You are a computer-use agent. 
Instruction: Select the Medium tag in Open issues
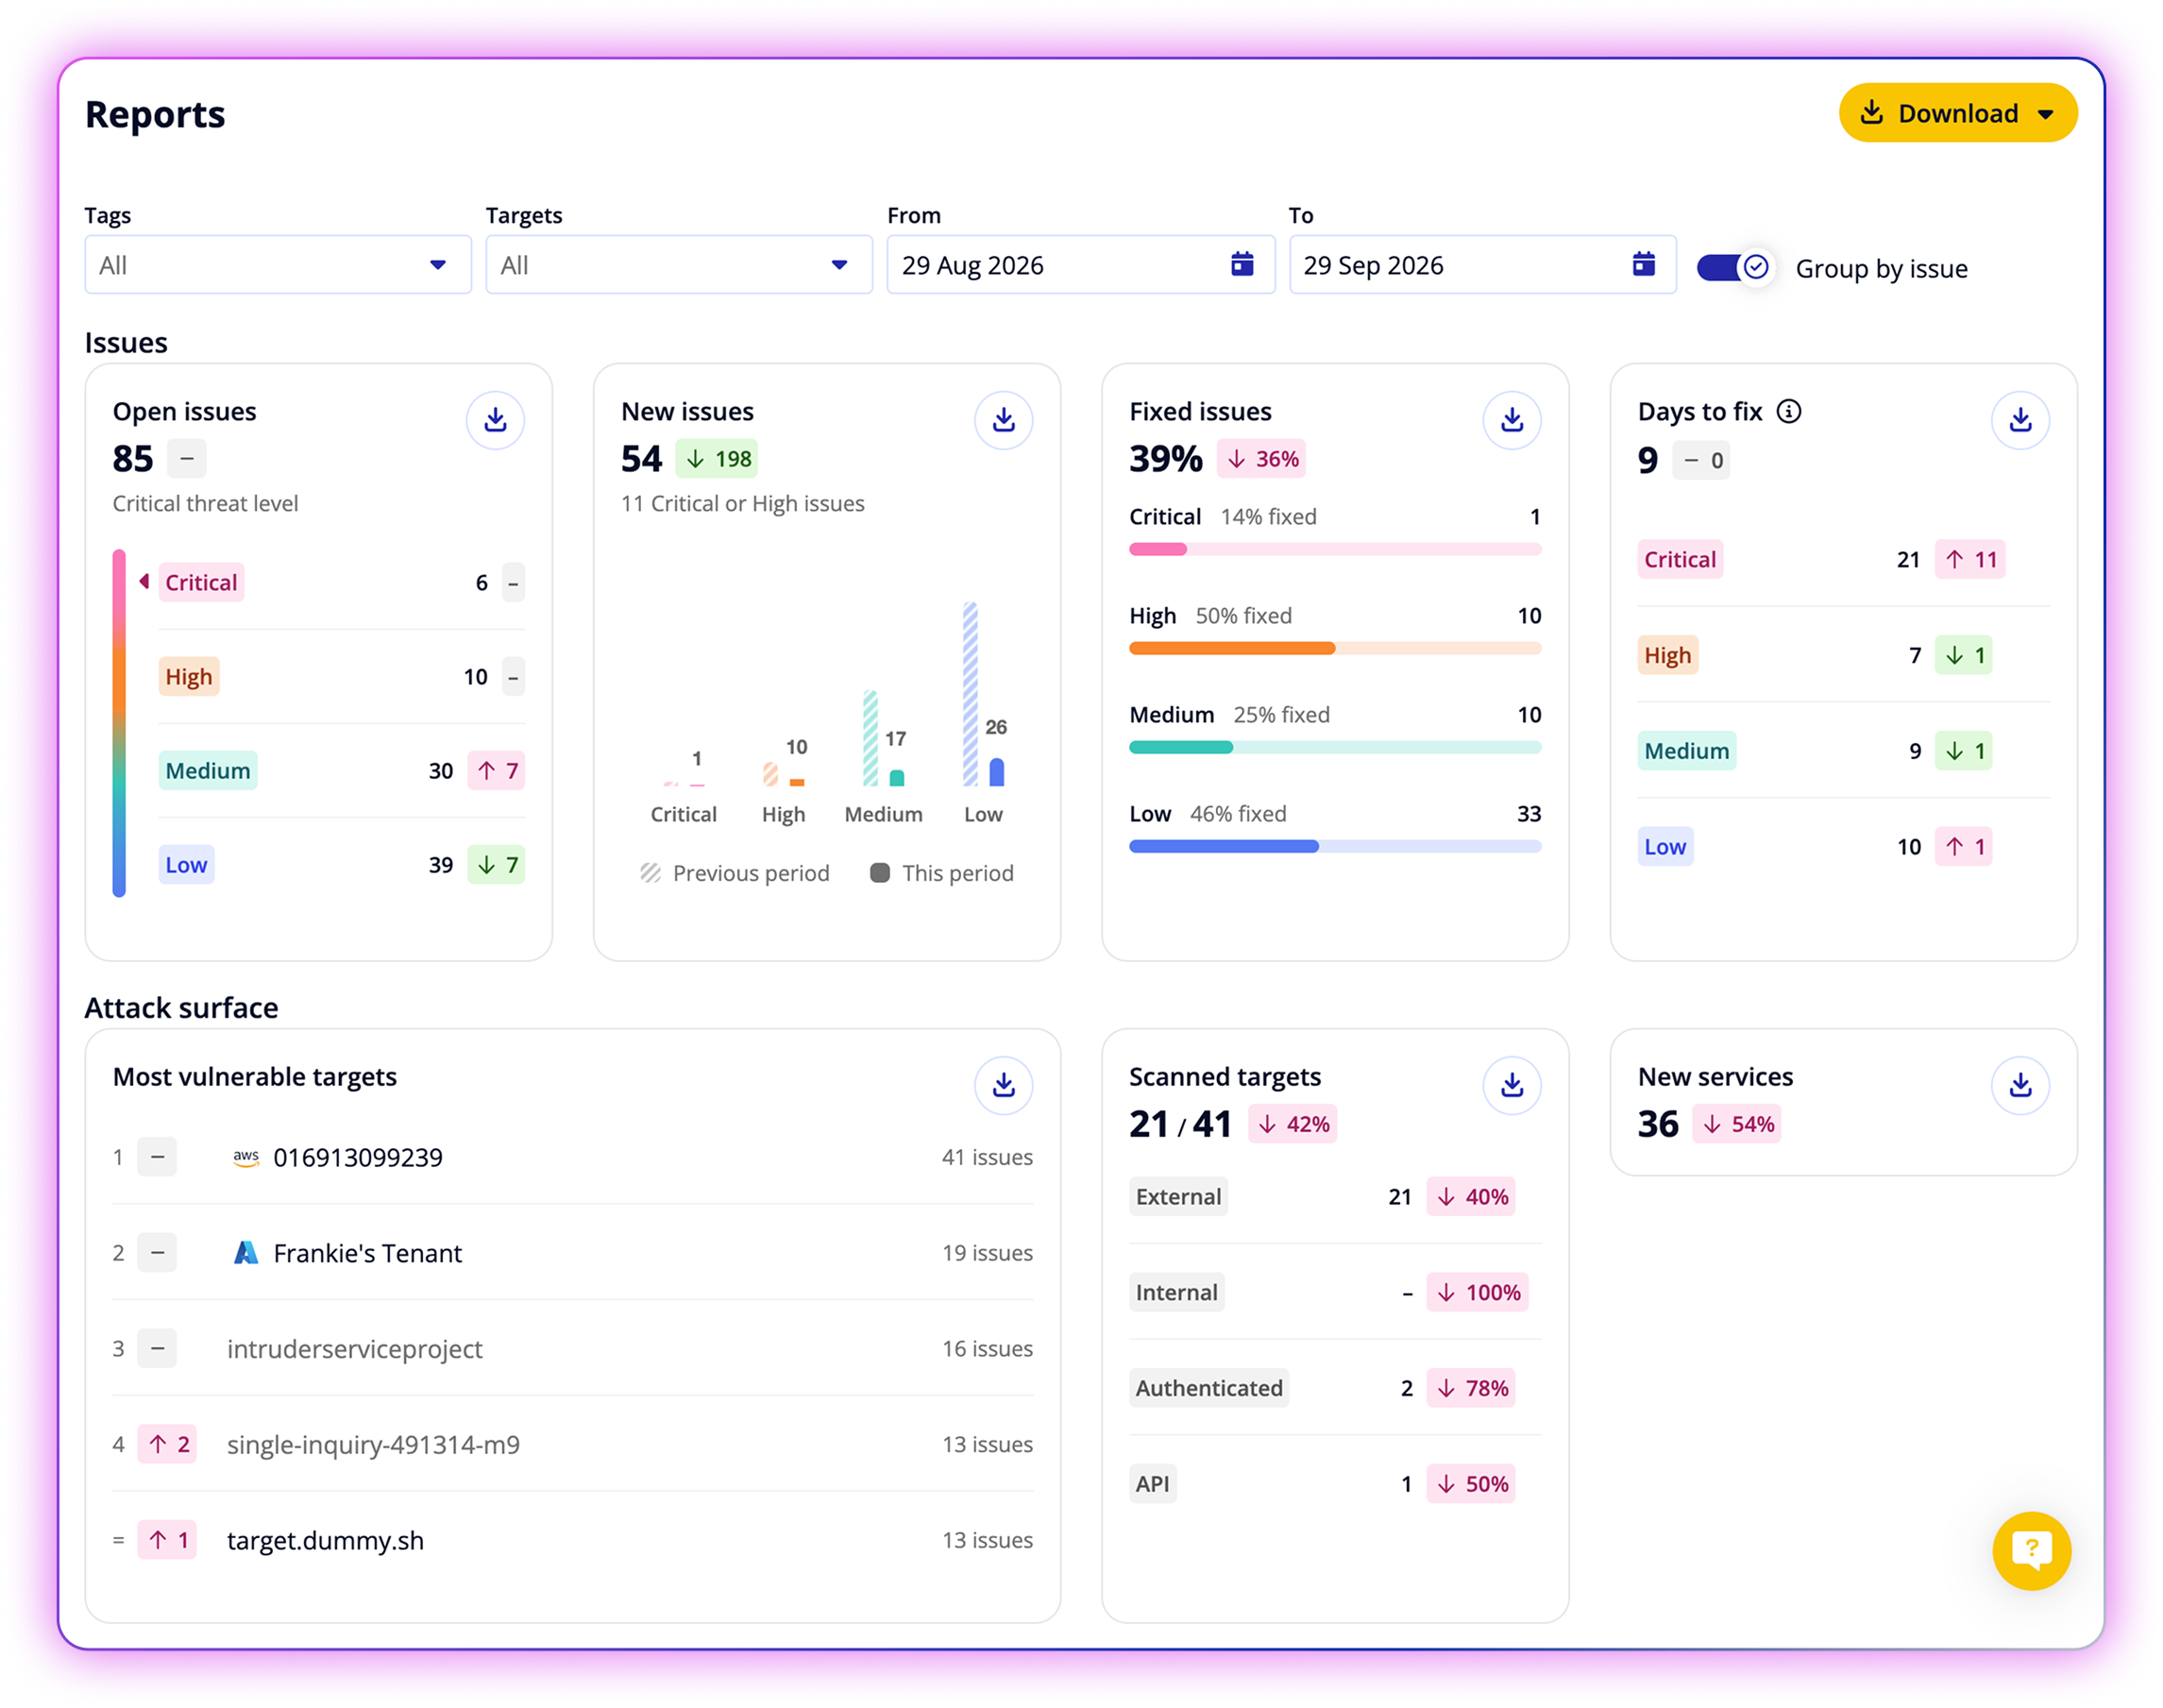pos(208,771)
